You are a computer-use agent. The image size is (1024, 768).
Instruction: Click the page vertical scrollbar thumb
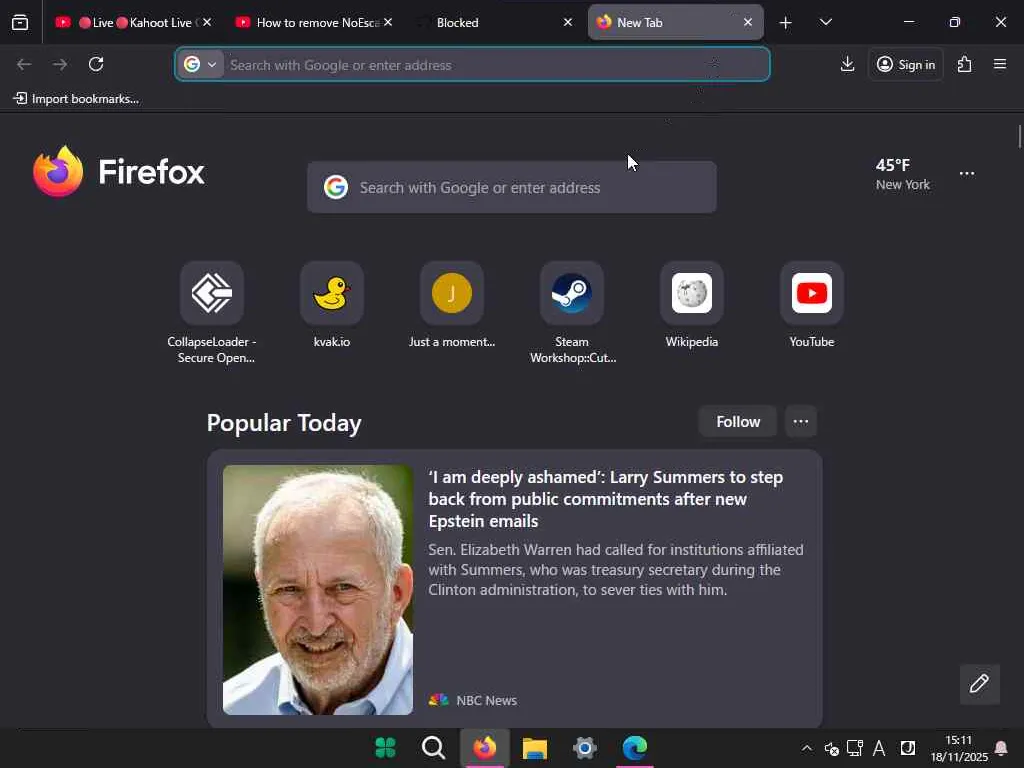1019,136
